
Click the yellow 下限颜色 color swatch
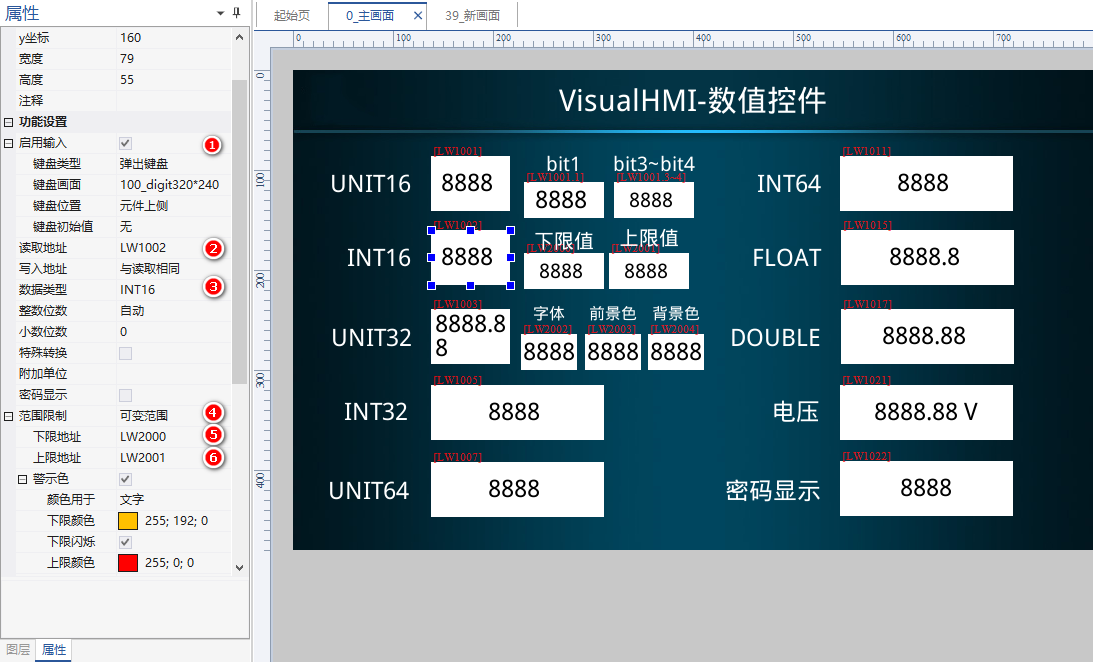(x=128, y=521)
